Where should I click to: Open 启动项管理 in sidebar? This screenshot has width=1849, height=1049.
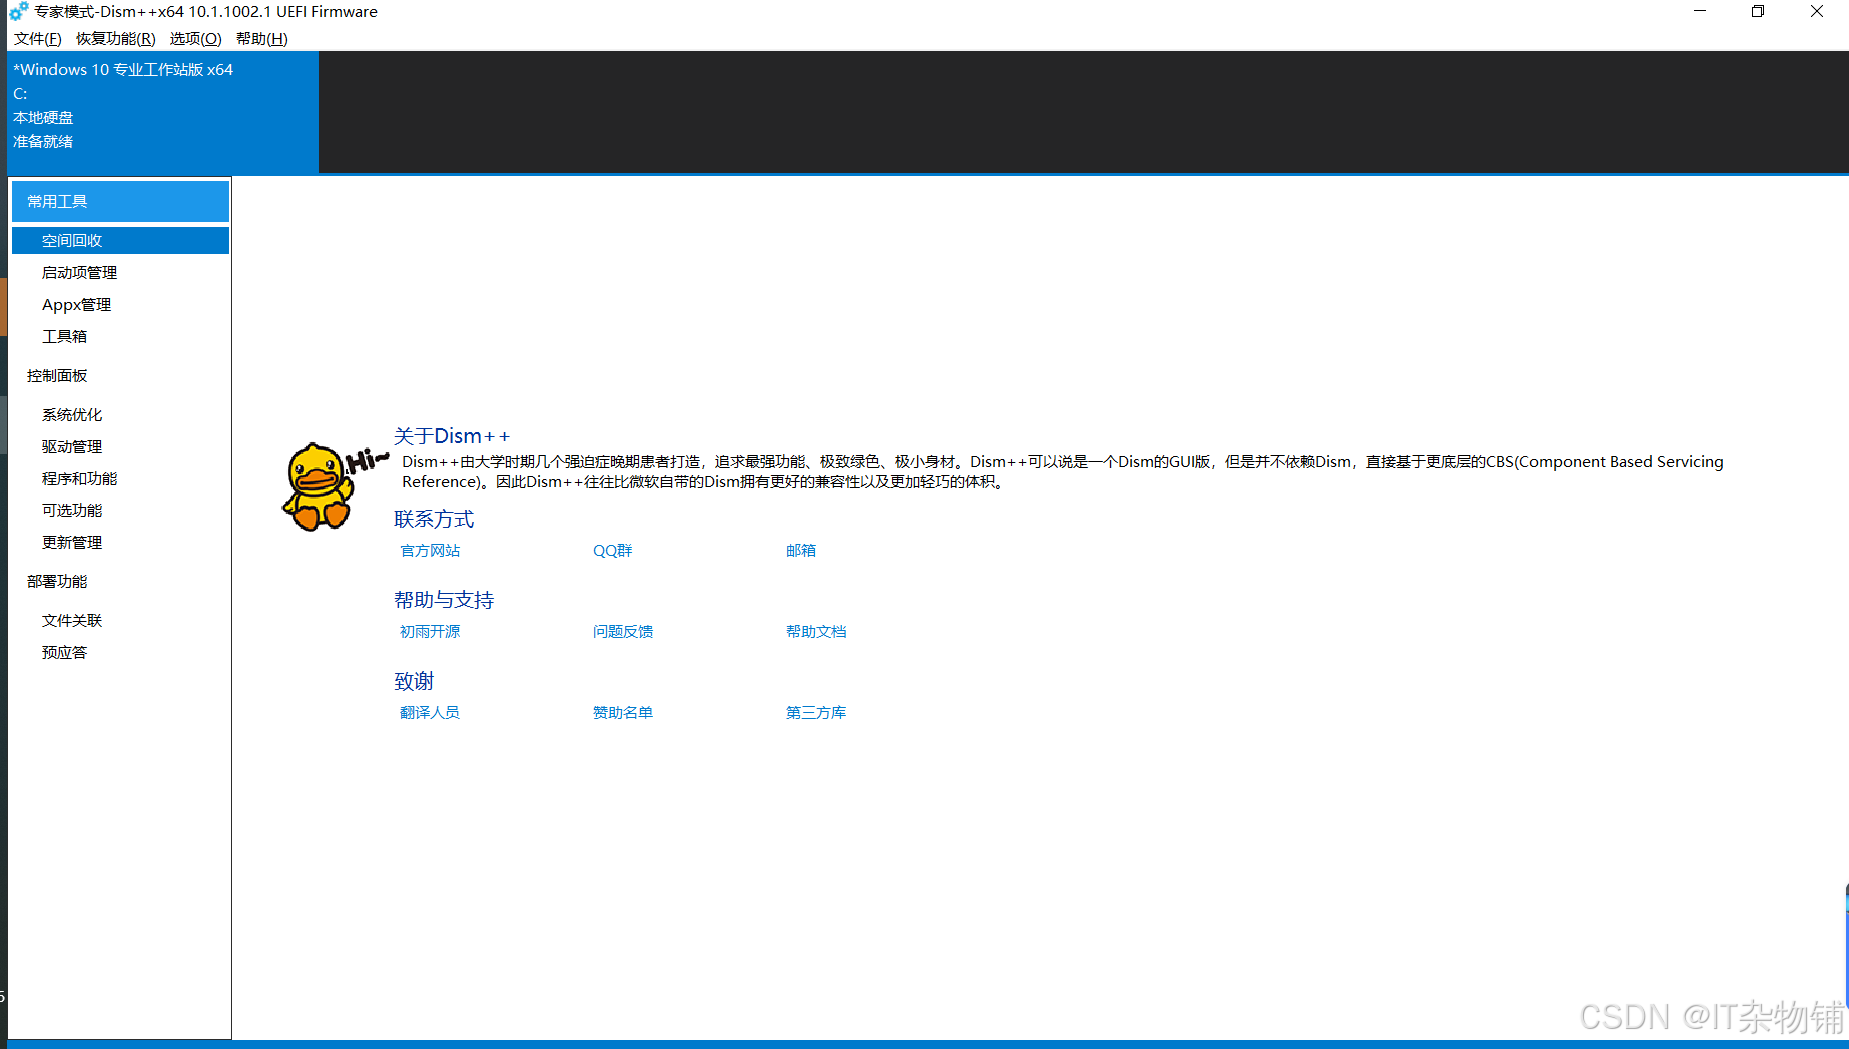(x=120, y=272)
